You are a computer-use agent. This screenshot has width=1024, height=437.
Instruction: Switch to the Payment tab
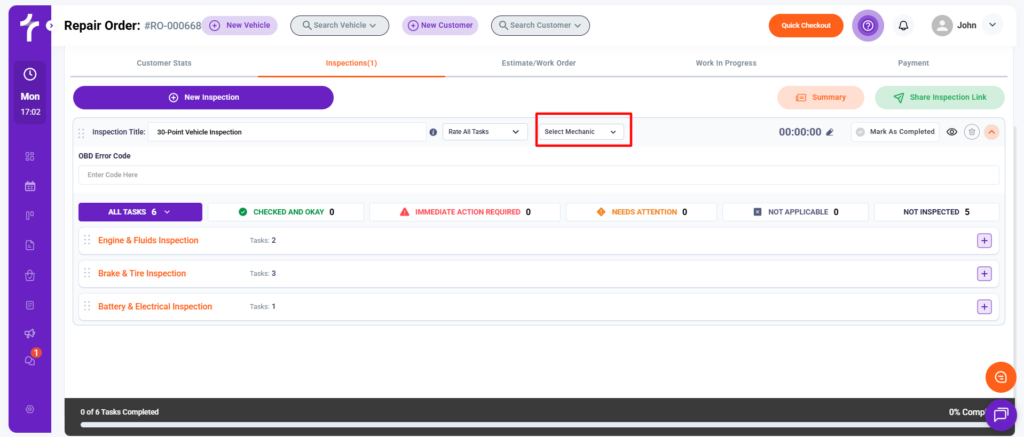[913, 63]
